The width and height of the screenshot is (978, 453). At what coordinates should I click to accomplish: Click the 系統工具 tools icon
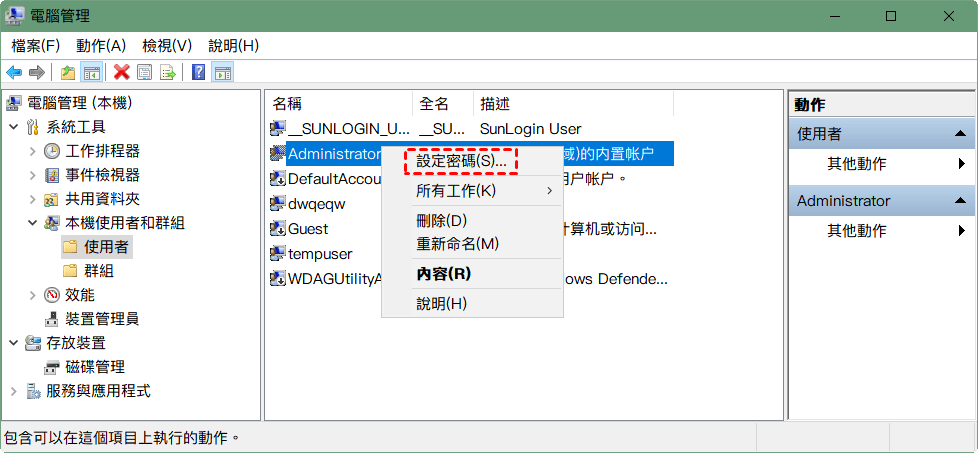click(33, 127)
